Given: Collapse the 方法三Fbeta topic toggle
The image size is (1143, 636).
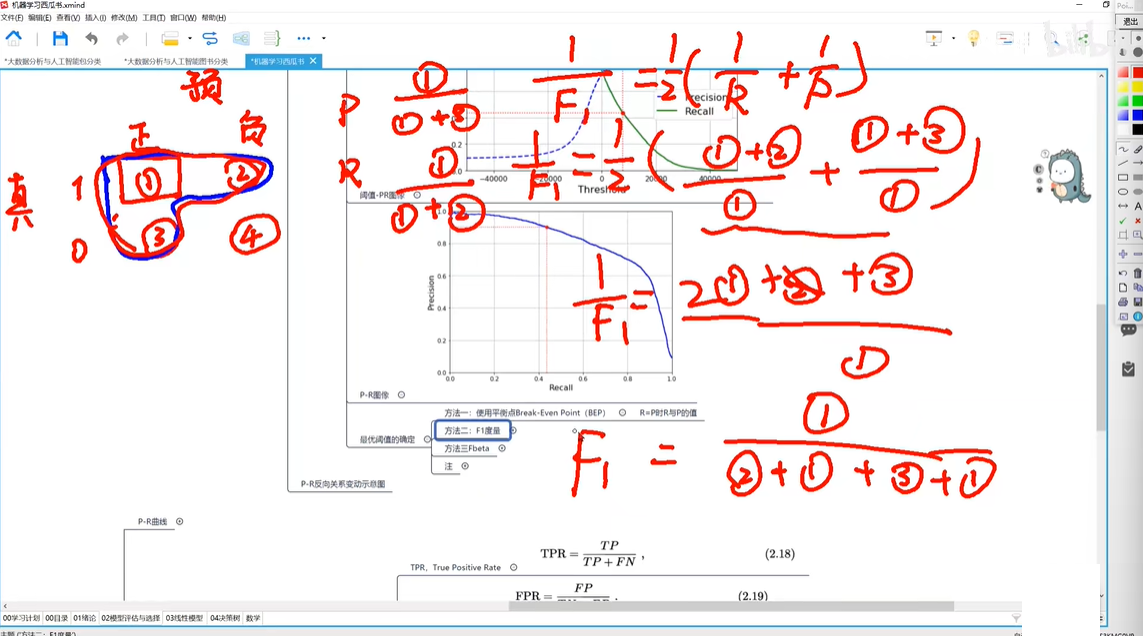Looking at the screenshot, I should [x=502, y=448].
